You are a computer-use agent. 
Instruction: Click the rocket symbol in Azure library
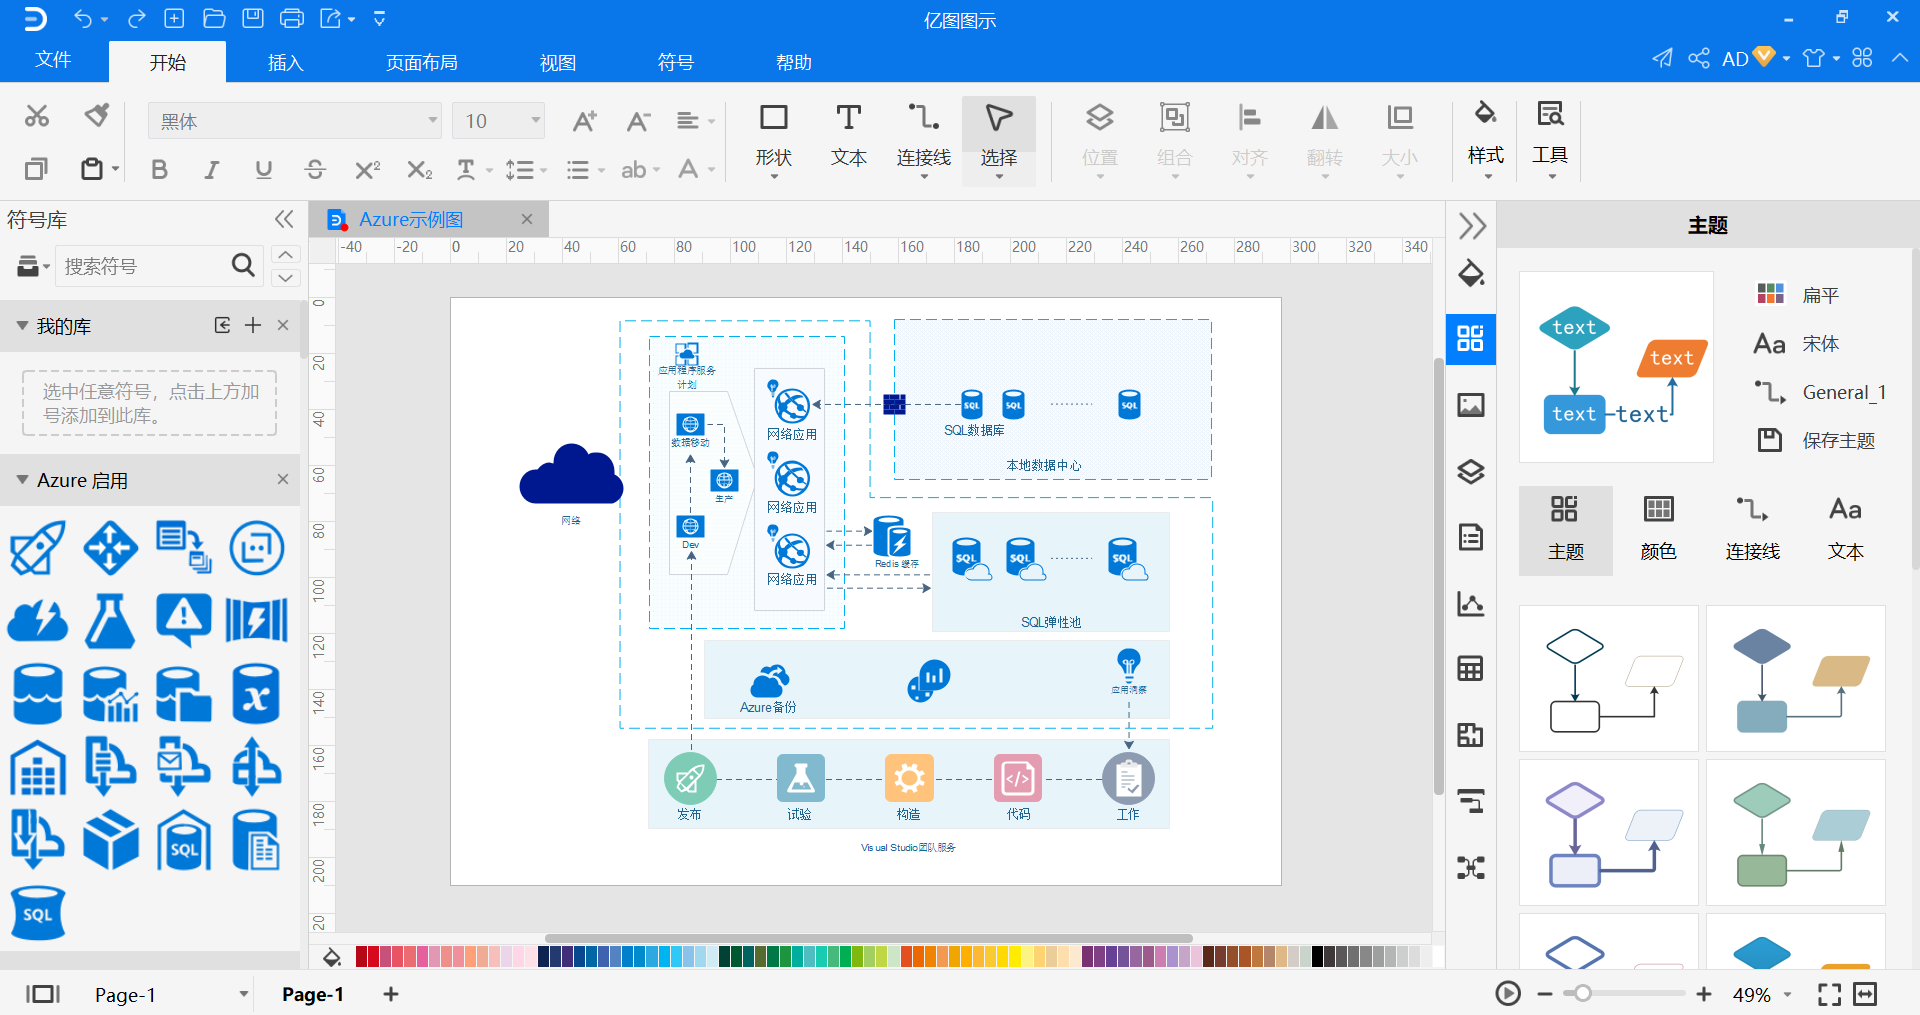coord(38,548)
